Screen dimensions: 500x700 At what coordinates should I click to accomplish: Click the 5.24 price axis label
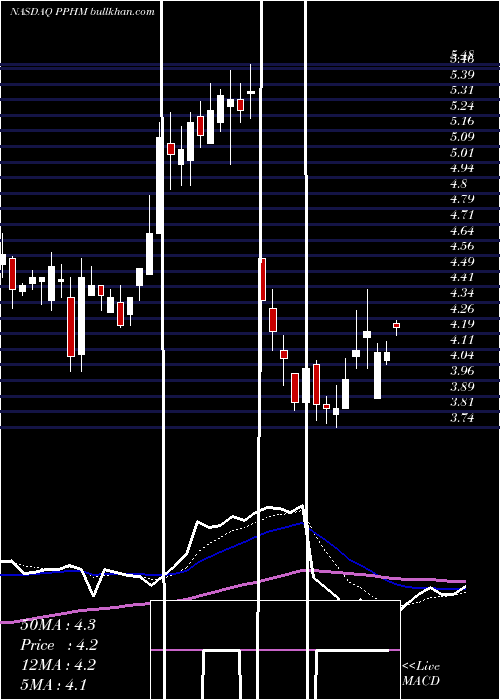tap(462, 106)
